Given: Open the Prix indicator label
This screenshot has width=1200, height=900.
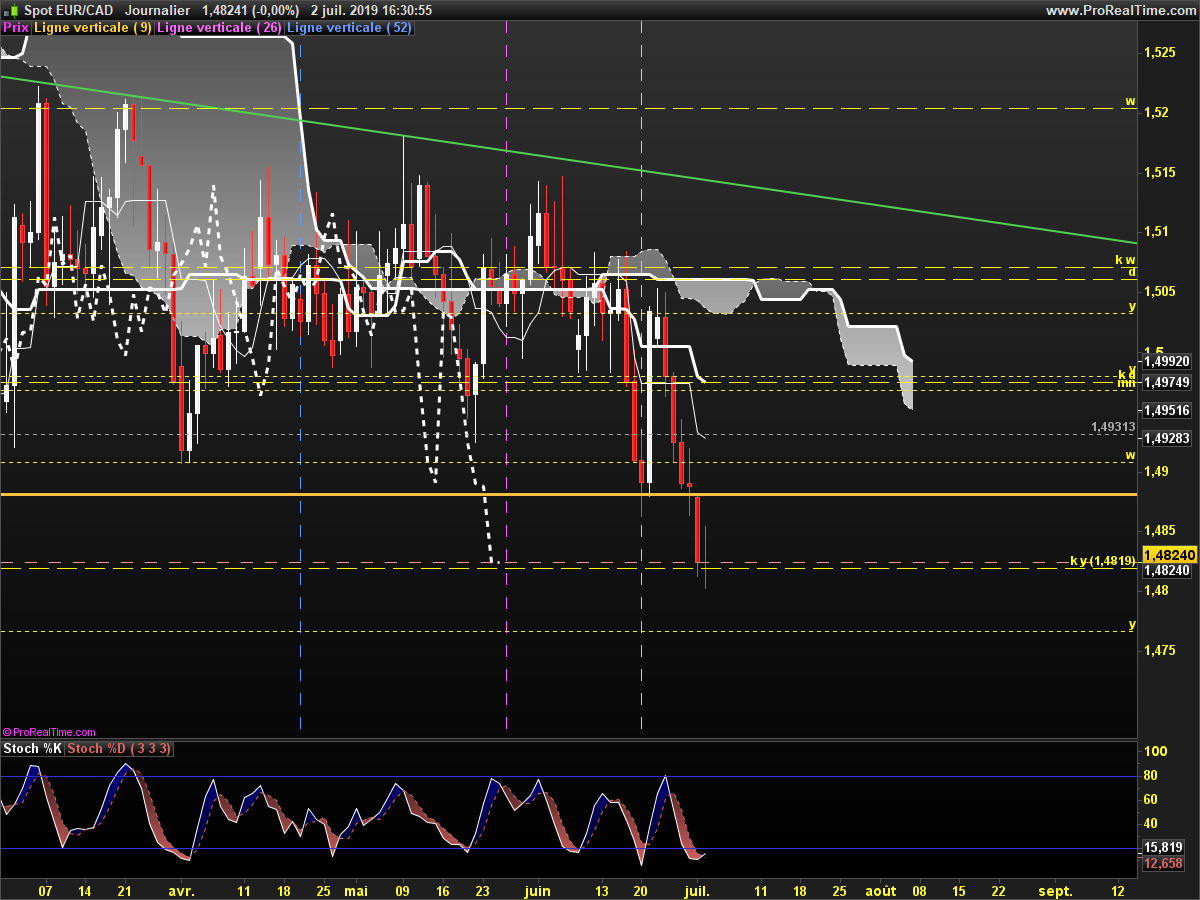Looking at the screenshot, I should pos(15,28).
